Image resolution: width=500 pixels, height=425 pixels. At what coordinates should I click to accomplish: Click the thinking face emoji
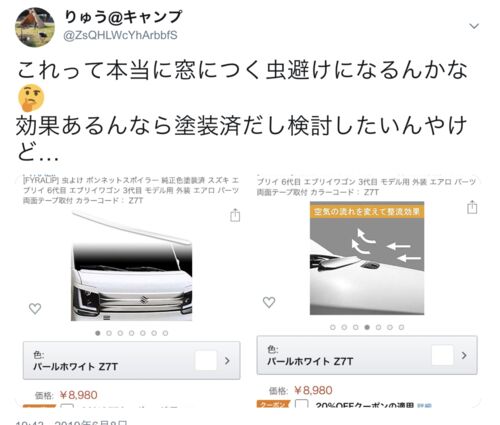(x=31, y=98)
